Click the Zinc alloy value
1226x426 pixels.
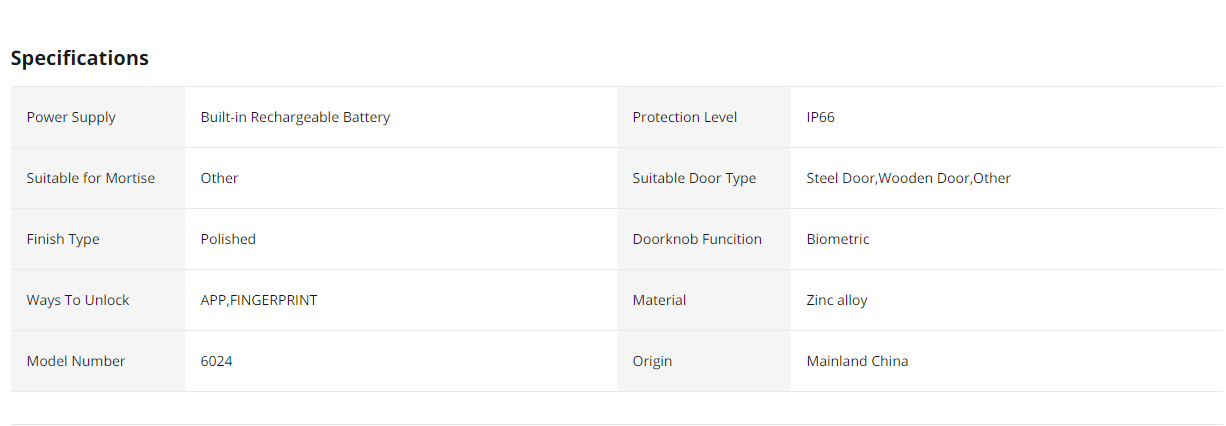click(837, 300)
